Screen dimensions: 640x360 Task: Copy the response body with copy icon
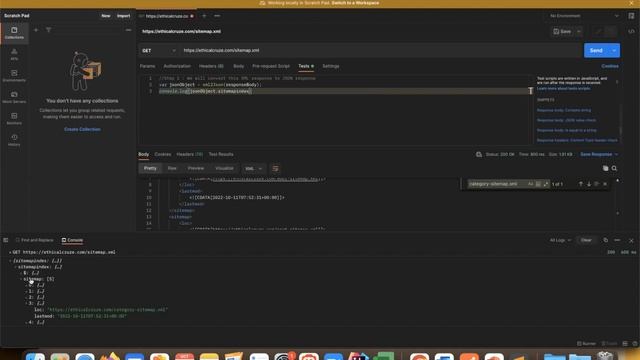pos(606,168)
